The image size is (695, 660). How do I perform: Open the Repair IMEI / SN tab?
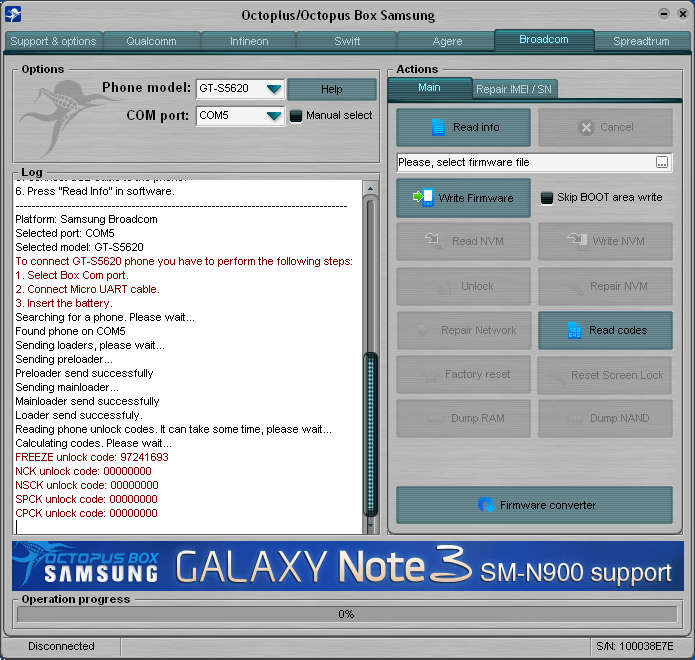[513, 89]
